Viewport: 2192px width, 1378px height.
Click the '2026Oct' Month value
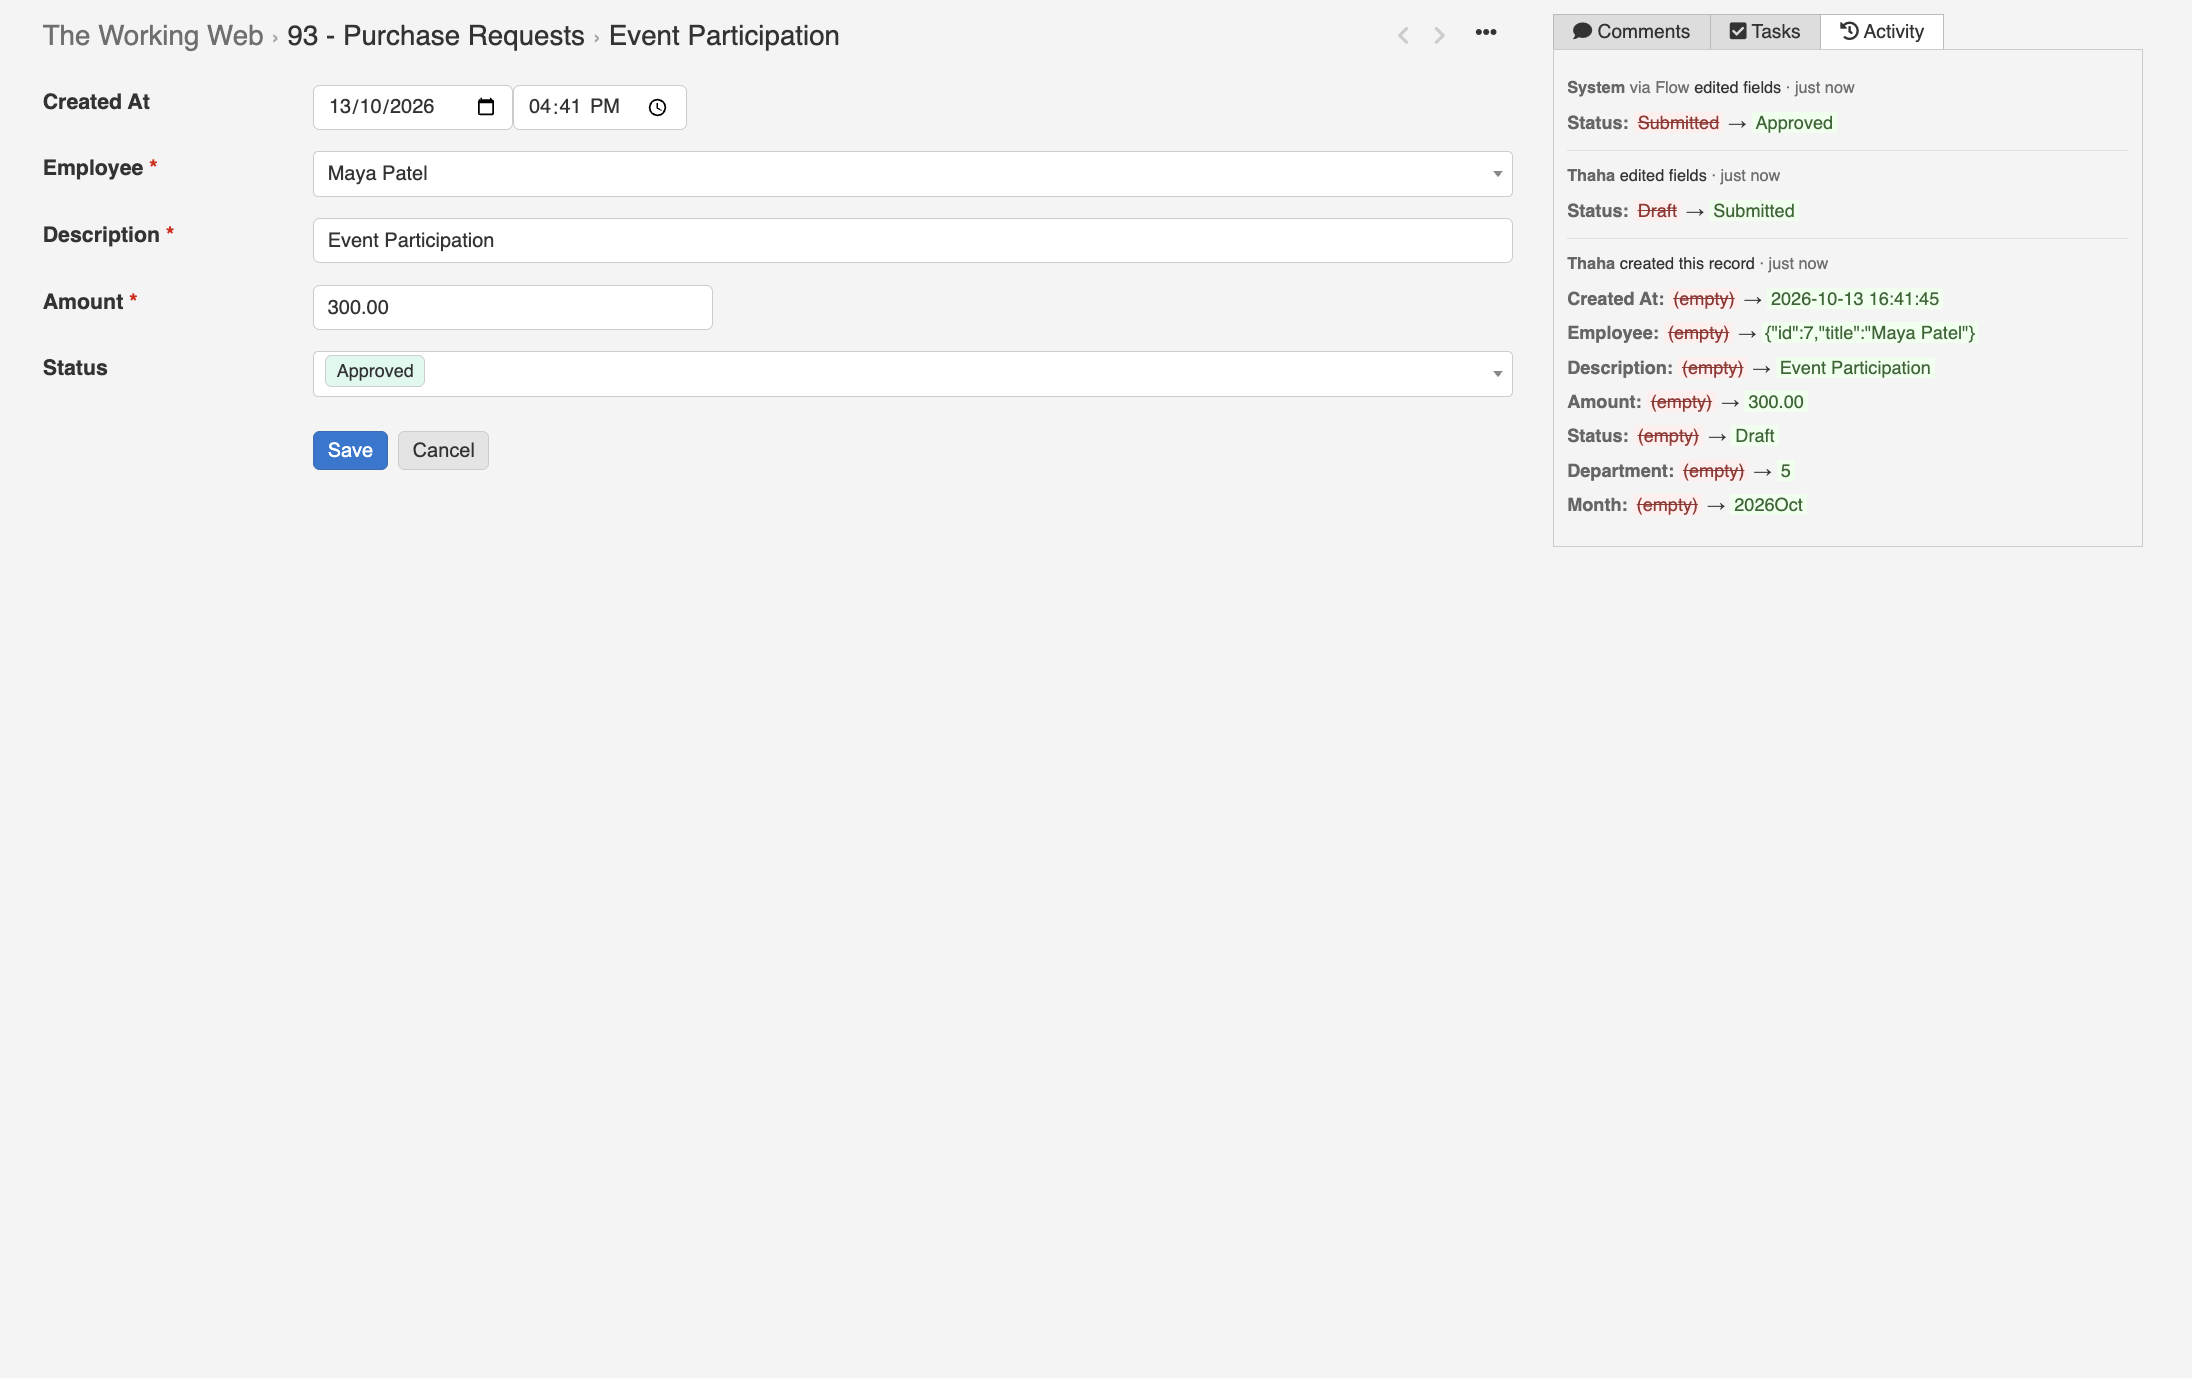(1768, 505)
